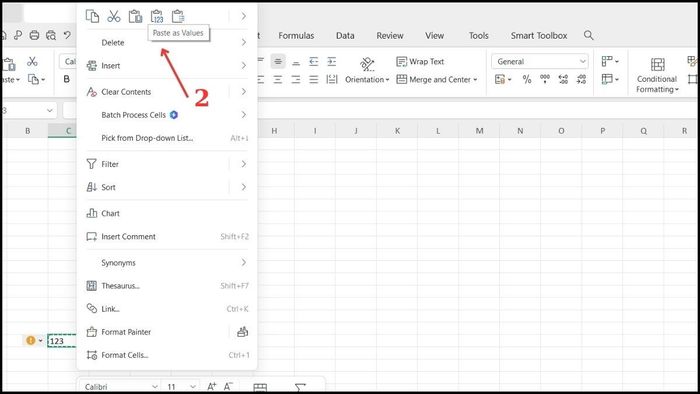
Task: Open Format Cells dialog entry
Action: [167, 355]
